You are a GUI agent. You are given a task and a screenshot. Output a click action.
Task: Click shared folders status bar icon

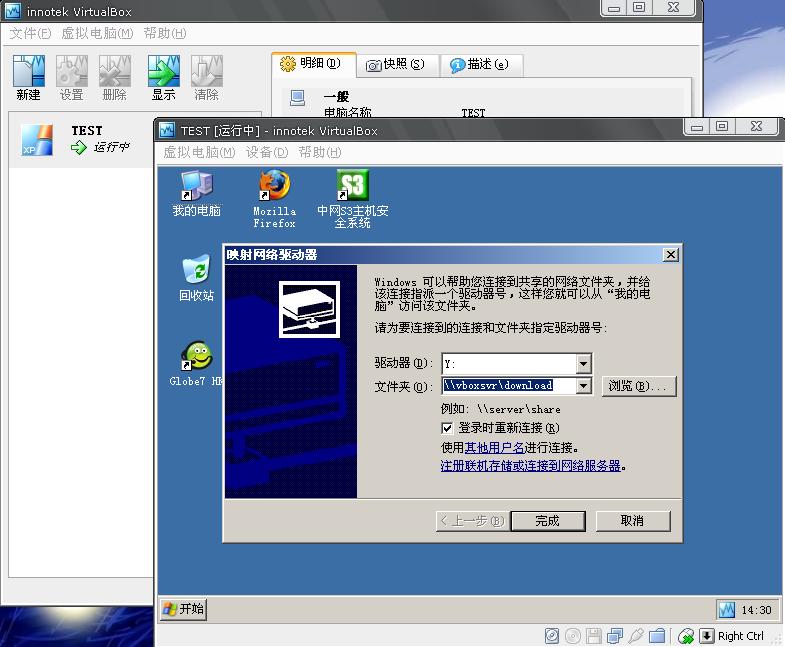[657, 636]
